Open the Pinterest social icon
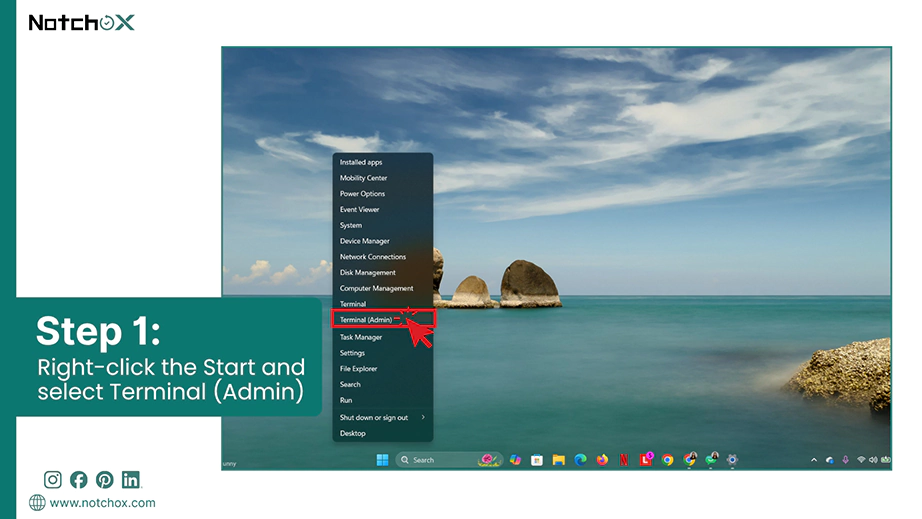Image resolution: width=922 pixels, height=519 pixels. [105, 480]
